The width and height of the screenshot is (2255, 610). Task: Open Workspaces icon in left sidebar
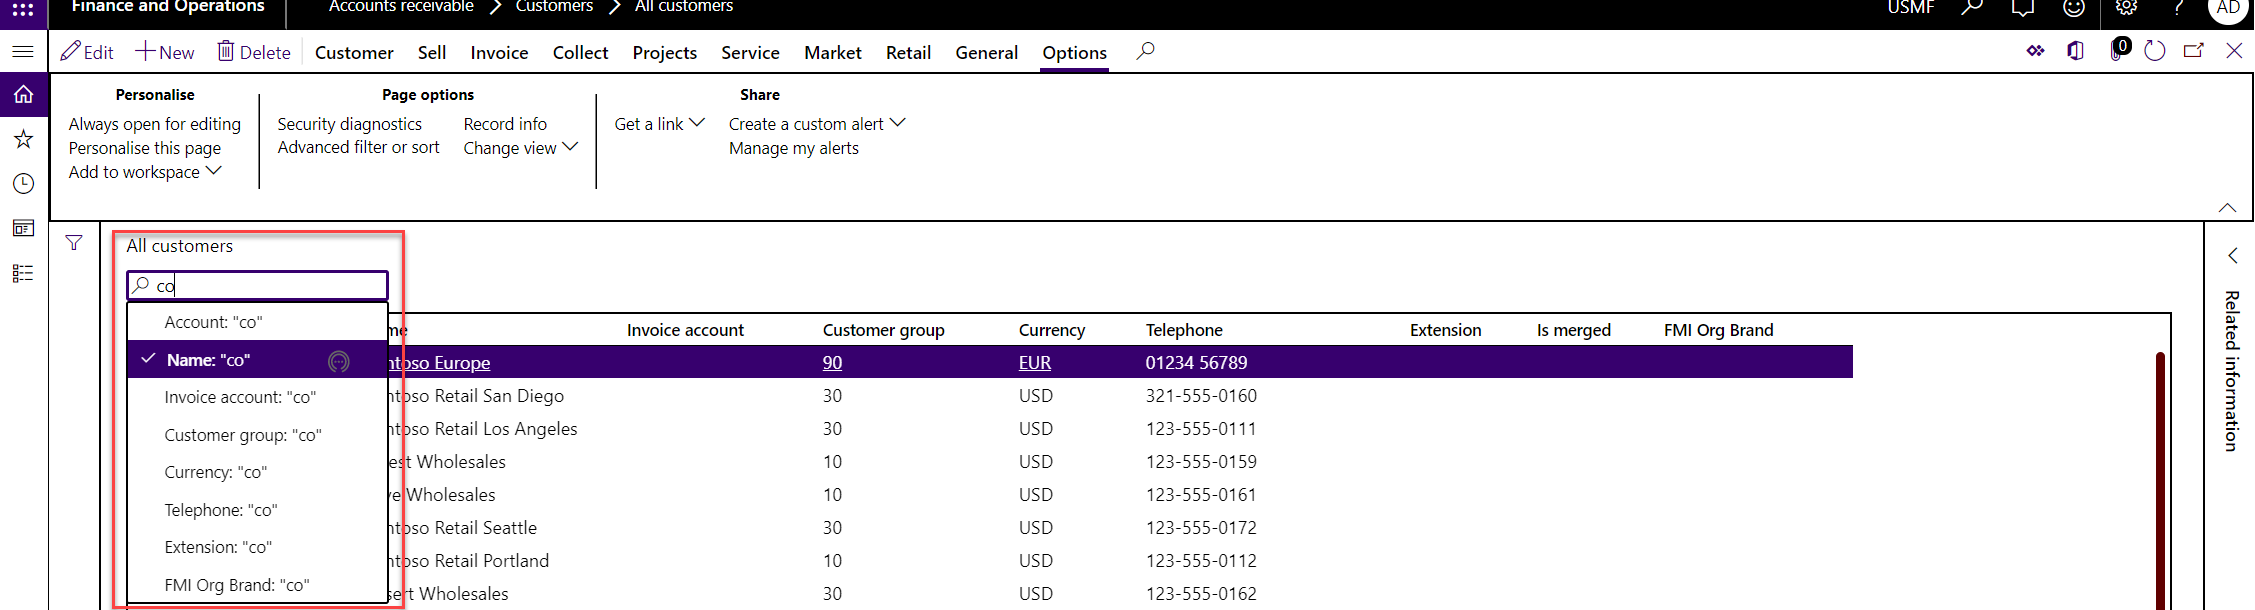tap(24, 228)
